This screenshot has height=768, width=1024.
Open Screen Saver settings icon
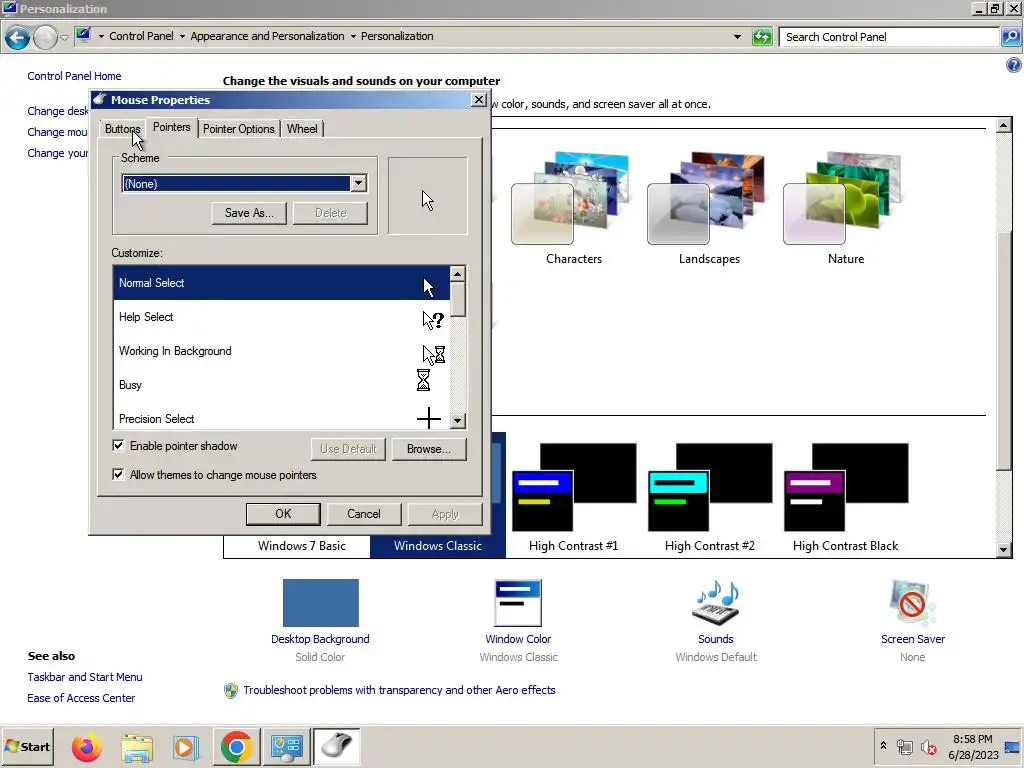pos(912,603)
